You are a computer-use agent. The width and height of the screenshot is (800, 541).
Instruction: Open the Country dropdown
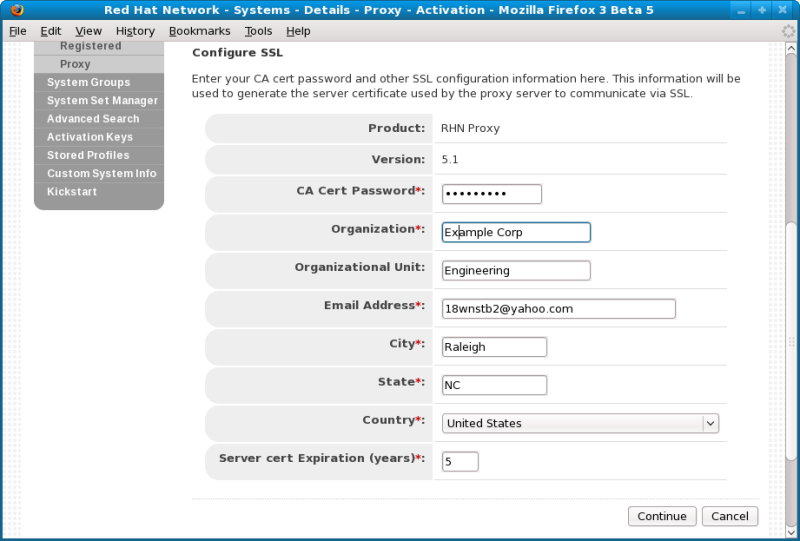[580, 423]
